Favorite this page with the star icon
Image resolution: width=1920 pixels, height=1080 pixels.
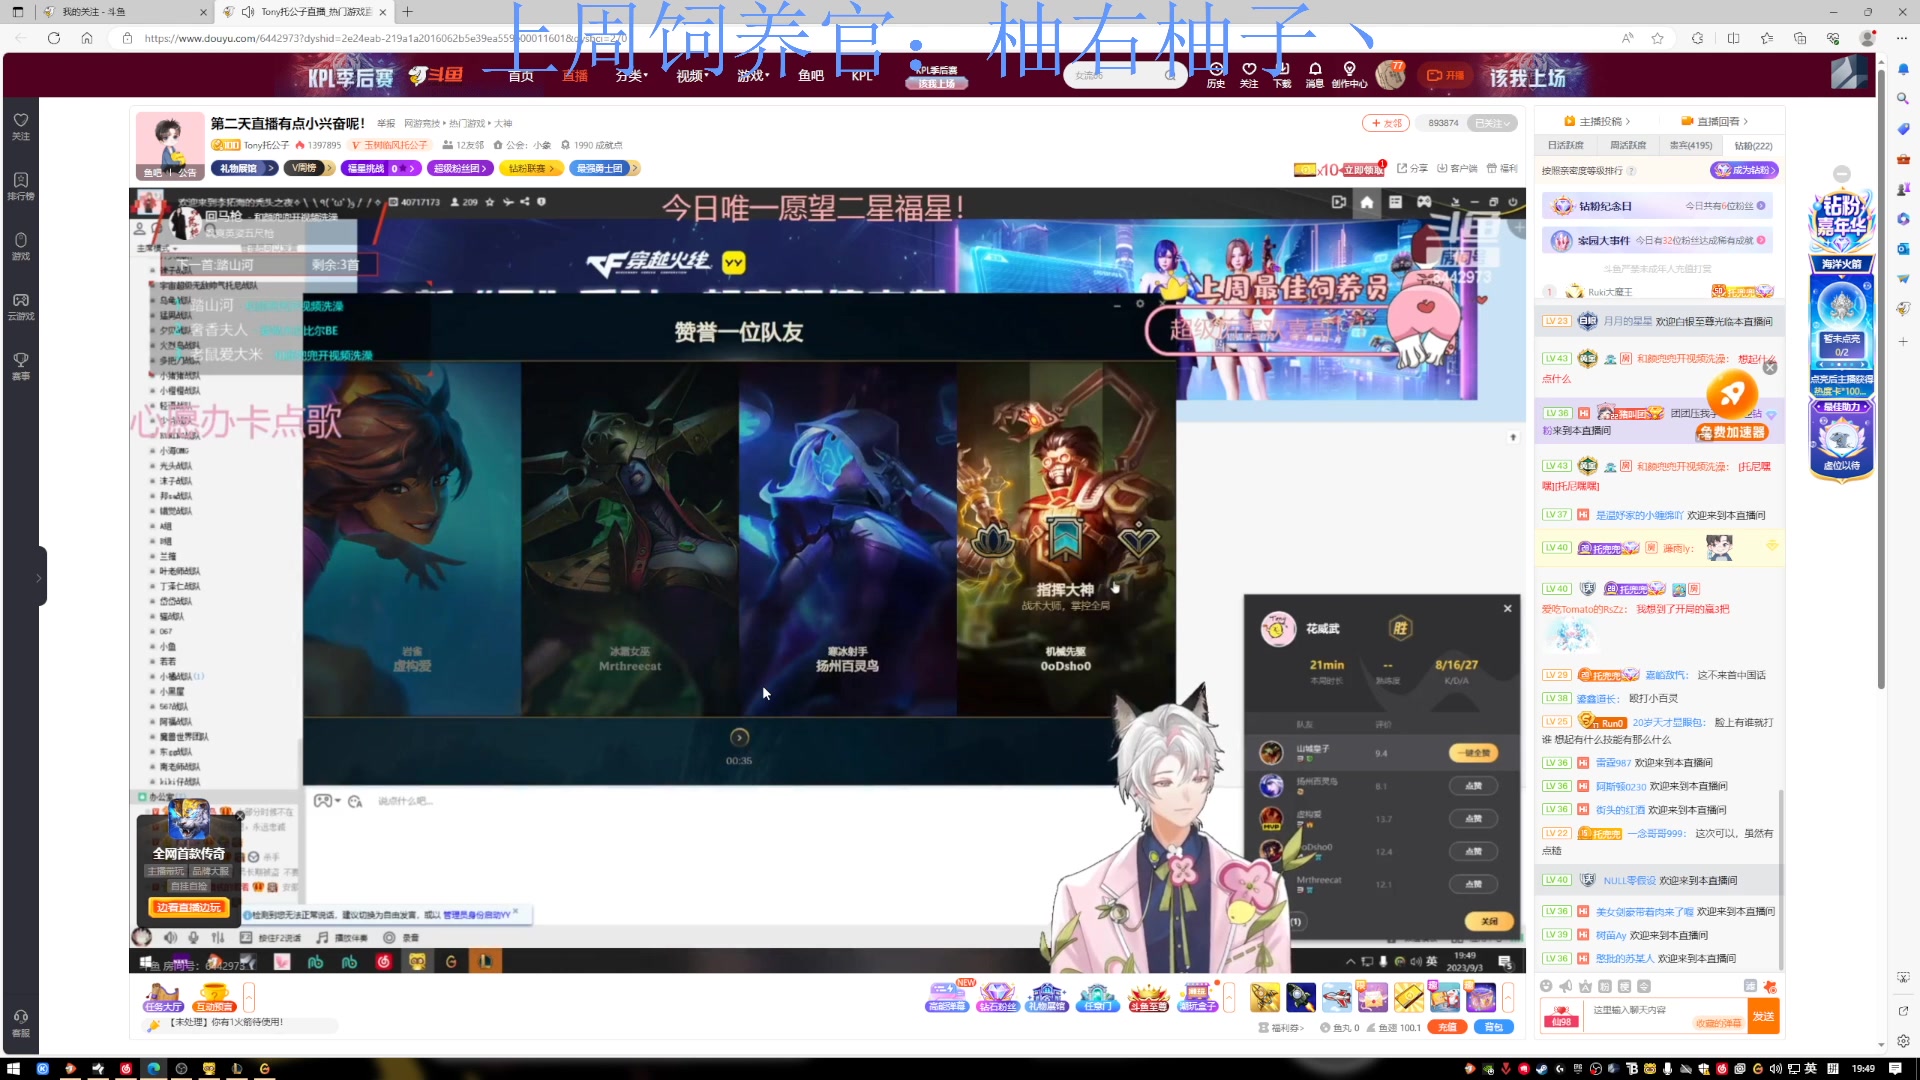[1657, 38]
